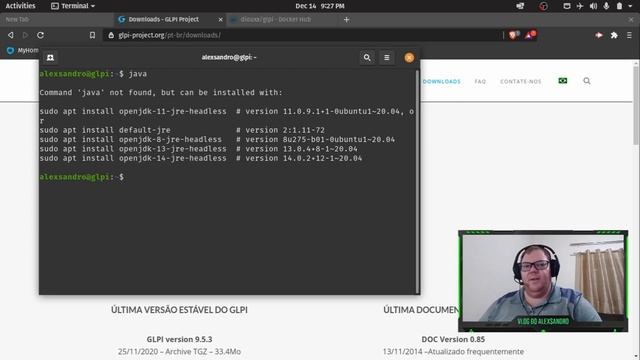Click the Brazil flag language selector
The height and width of the screenshot is (360, 640).
[x=562, y=81]
